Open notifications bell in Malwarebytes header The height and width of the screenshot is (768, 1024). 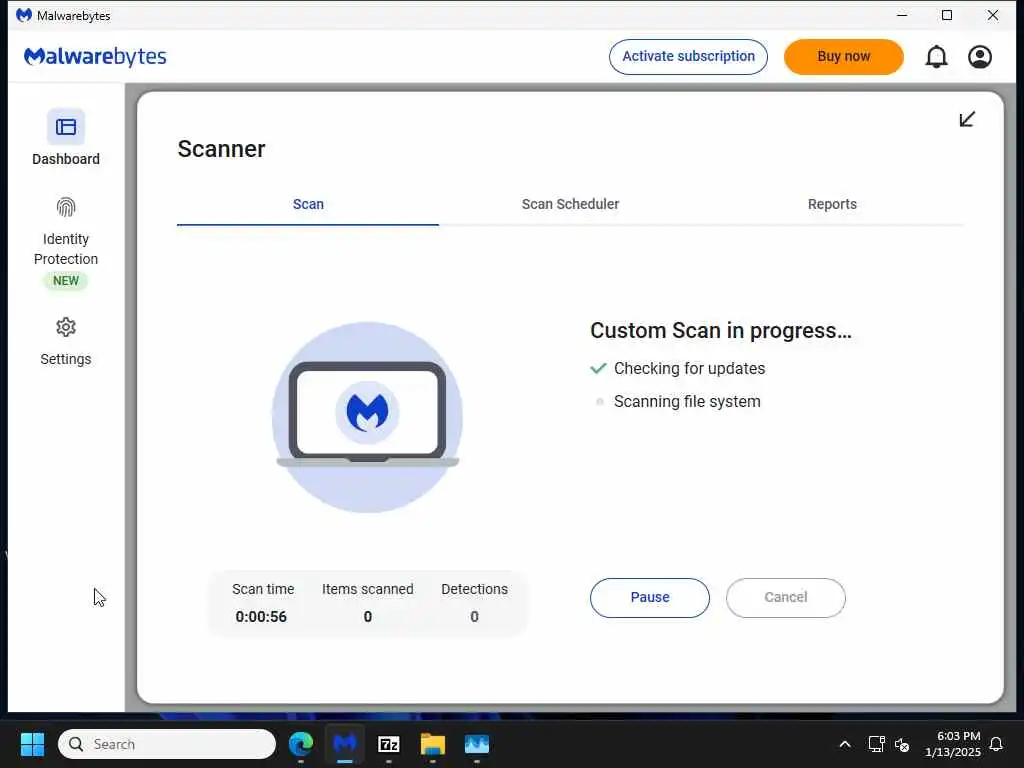[936, 57]
